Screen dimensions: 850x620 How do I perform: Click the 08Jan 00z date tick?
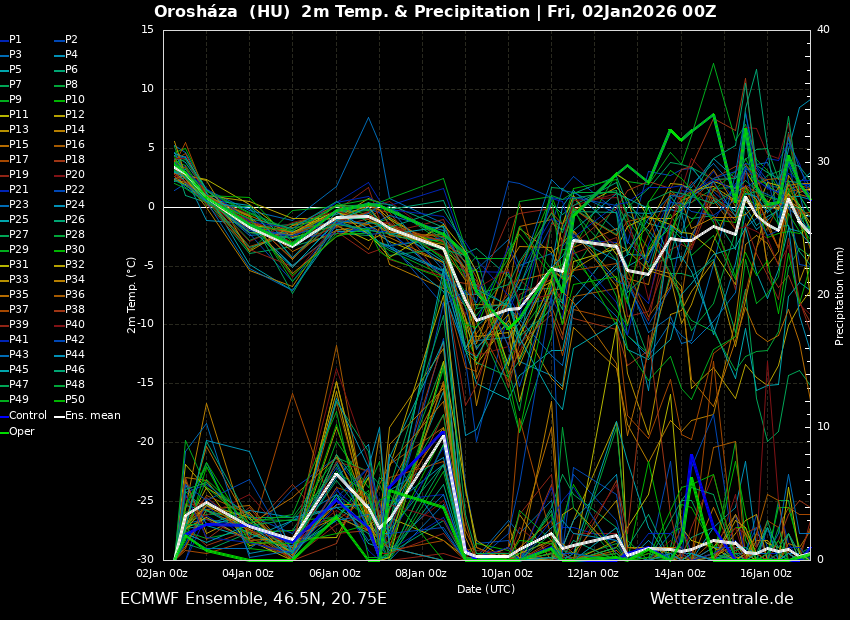(x=421, y=573)
